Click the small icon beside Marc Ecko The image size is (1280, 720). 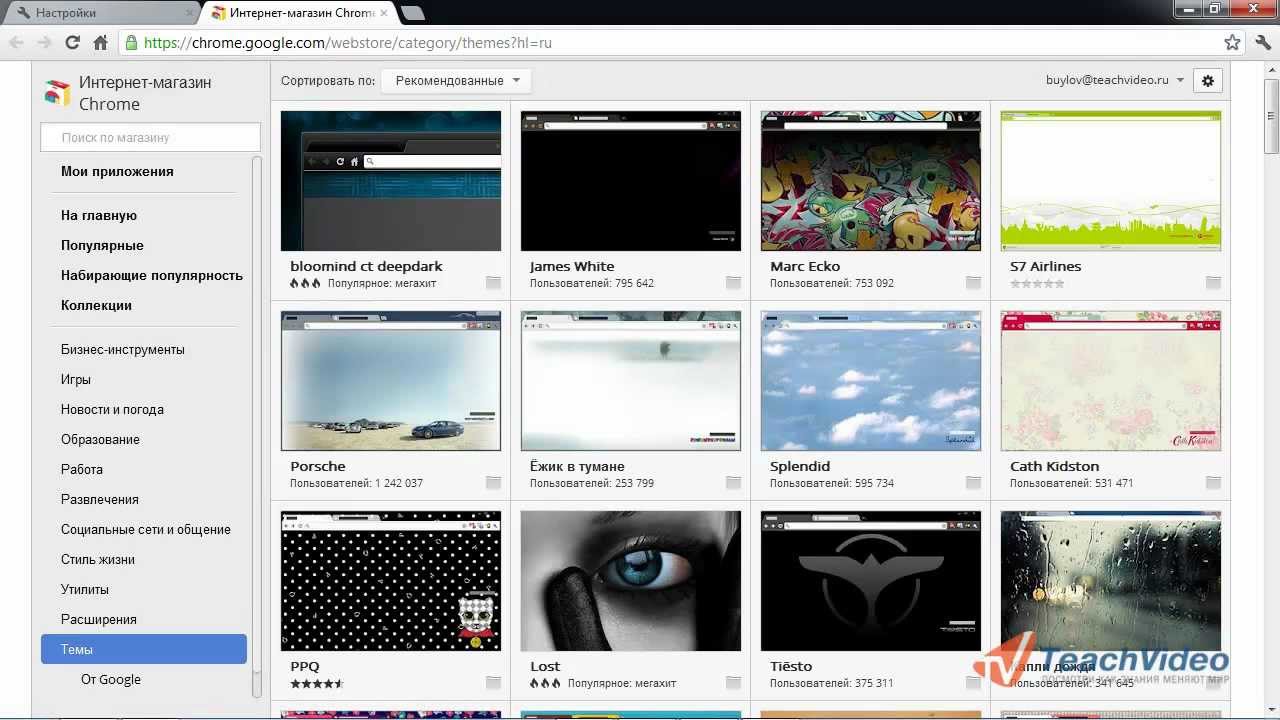click(x=973, y=283)
